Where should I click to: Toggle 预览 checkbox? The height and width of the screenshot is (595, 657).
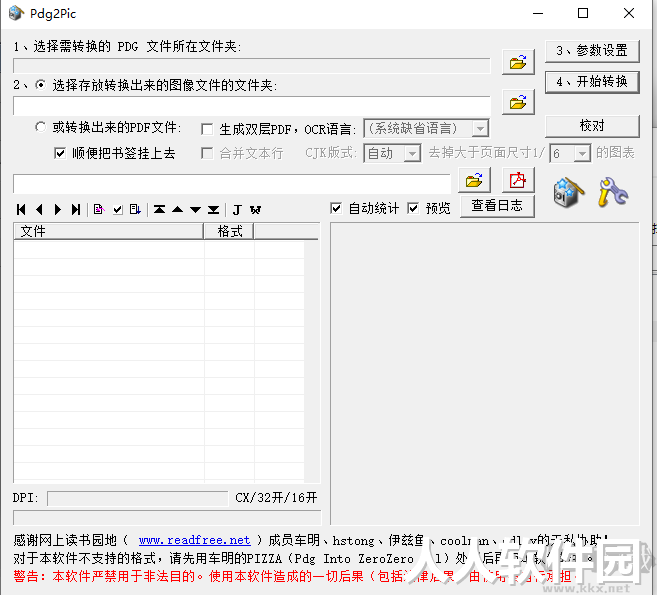[413, 208]
